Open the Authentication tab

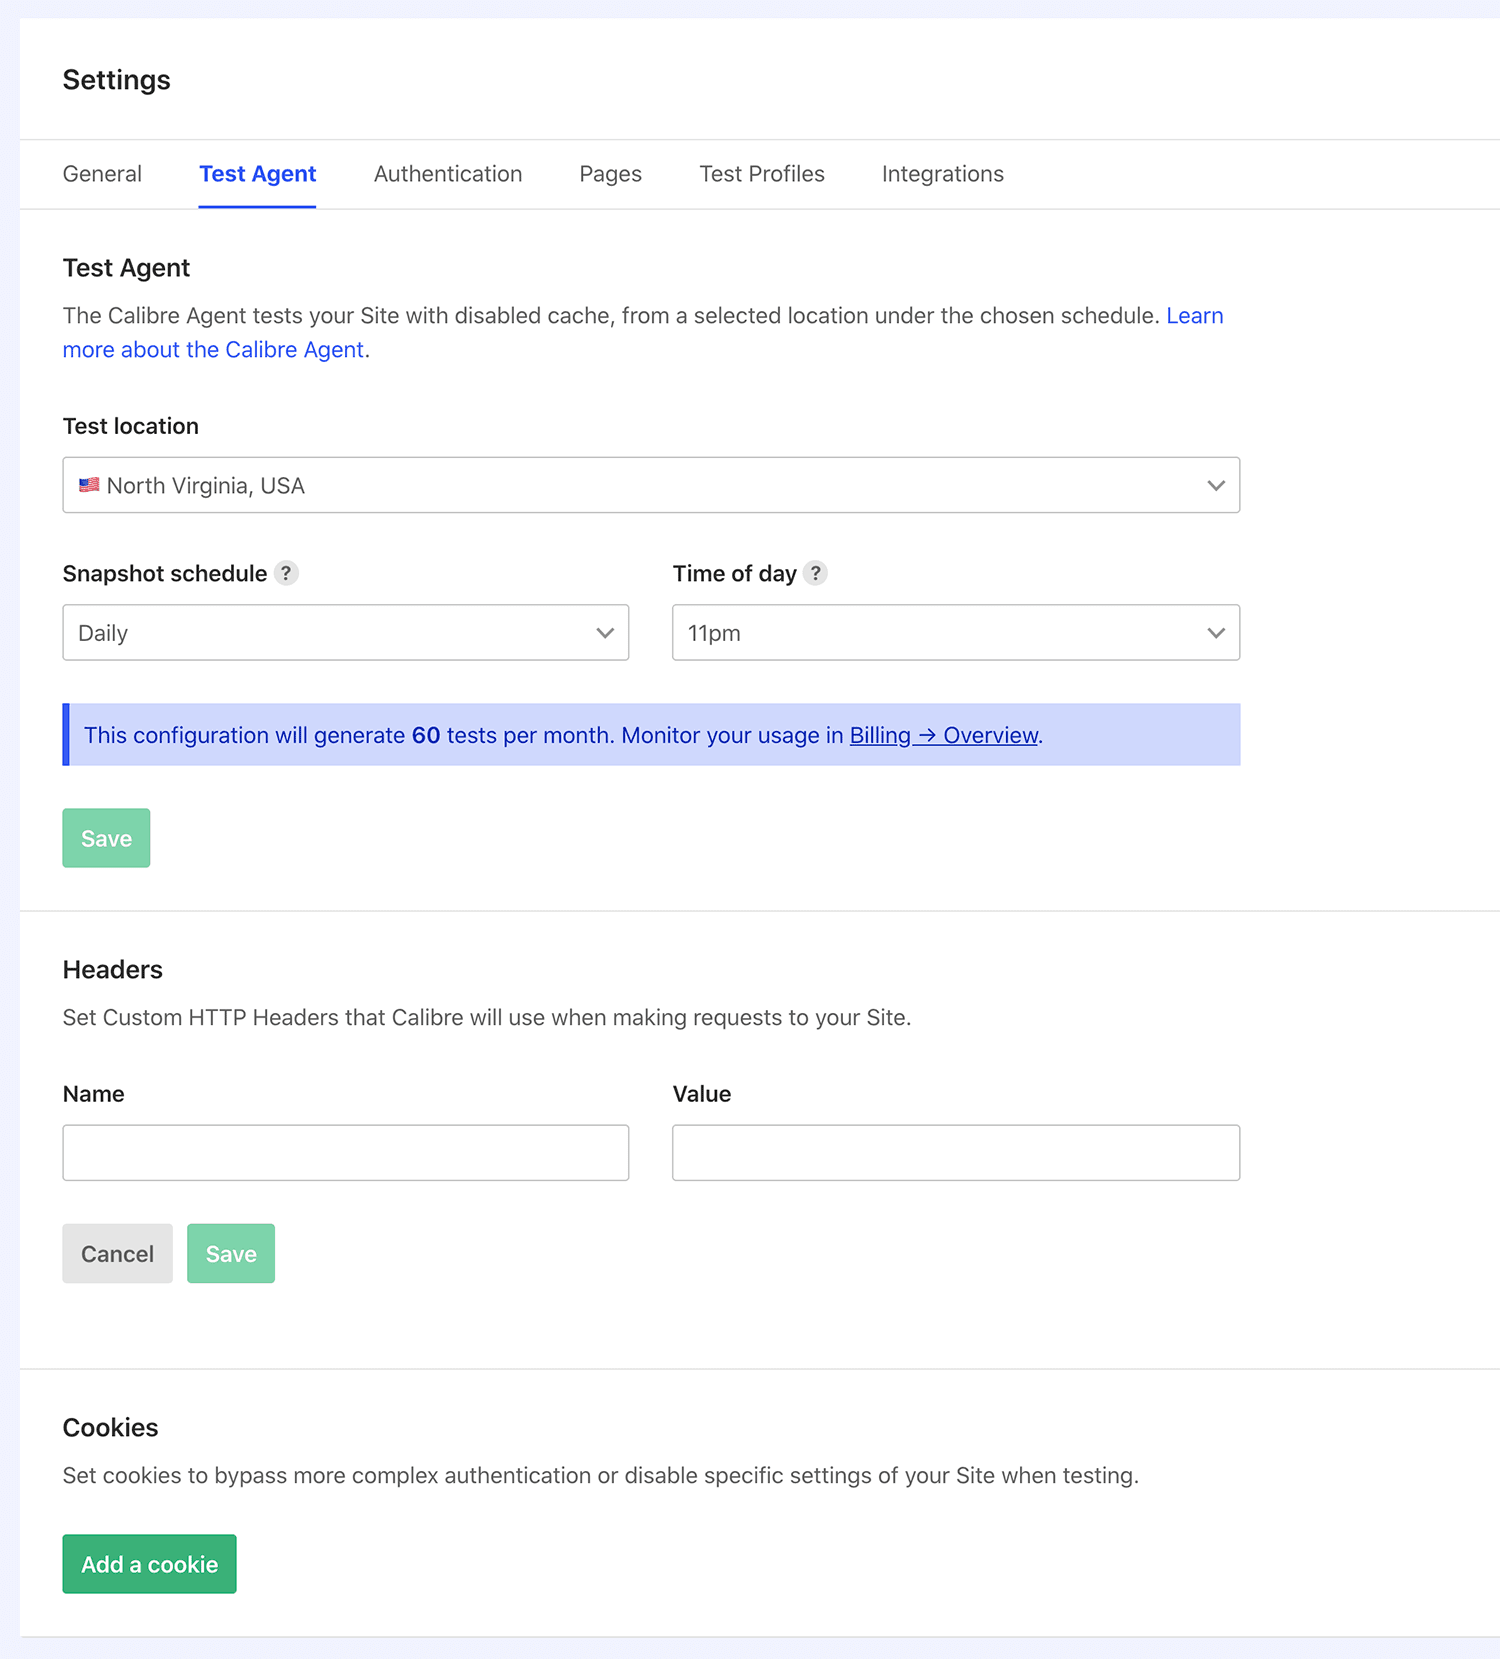(x=447, y=174)
